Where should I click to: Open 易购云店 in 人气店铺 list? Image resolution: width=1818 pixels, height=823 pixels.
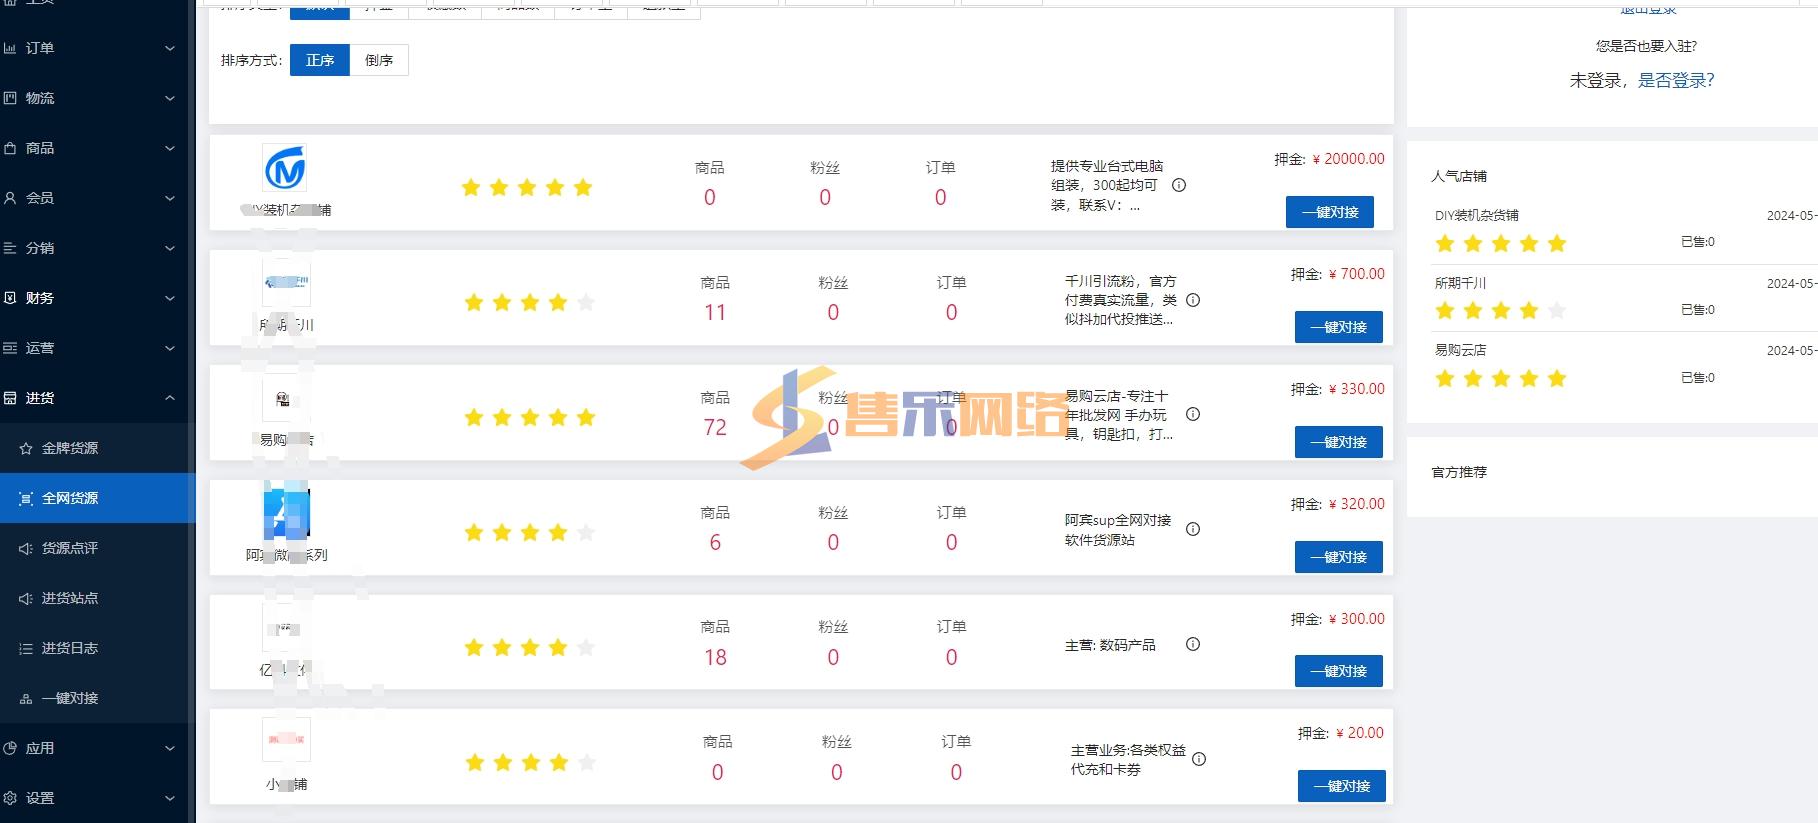[x=1460, y=350]
